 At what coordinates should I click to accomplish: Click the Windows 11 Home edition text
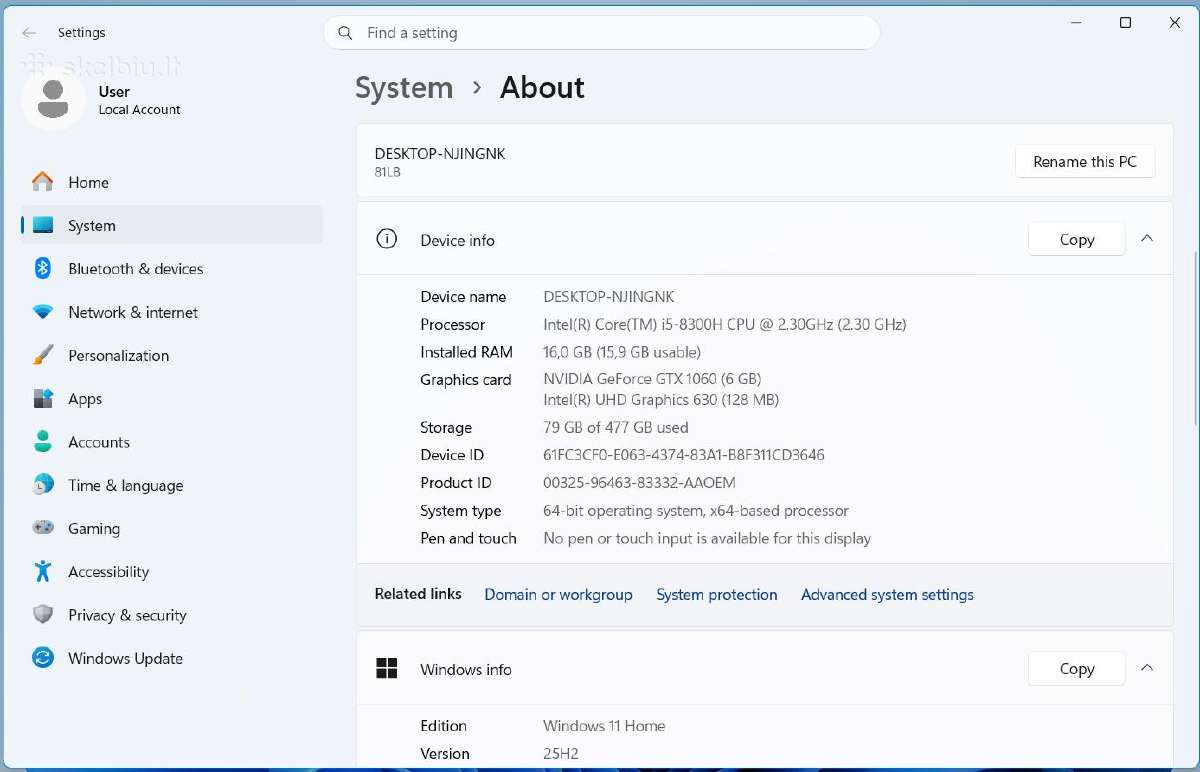point(604,726)
